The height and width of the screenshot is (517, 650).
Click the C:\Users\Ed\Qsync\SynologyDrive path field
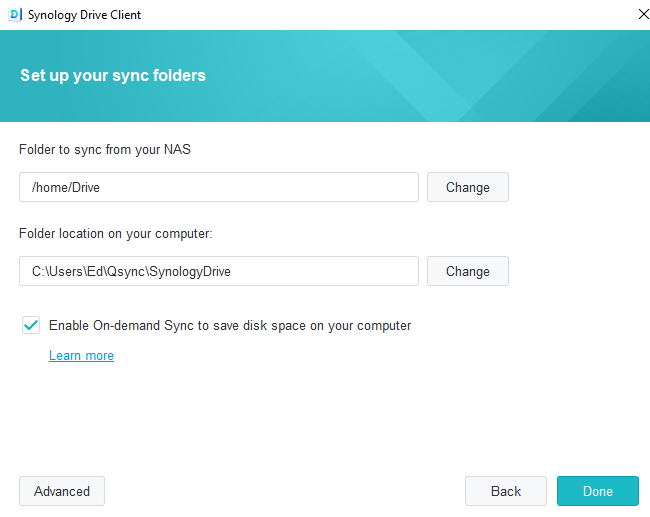219,271
